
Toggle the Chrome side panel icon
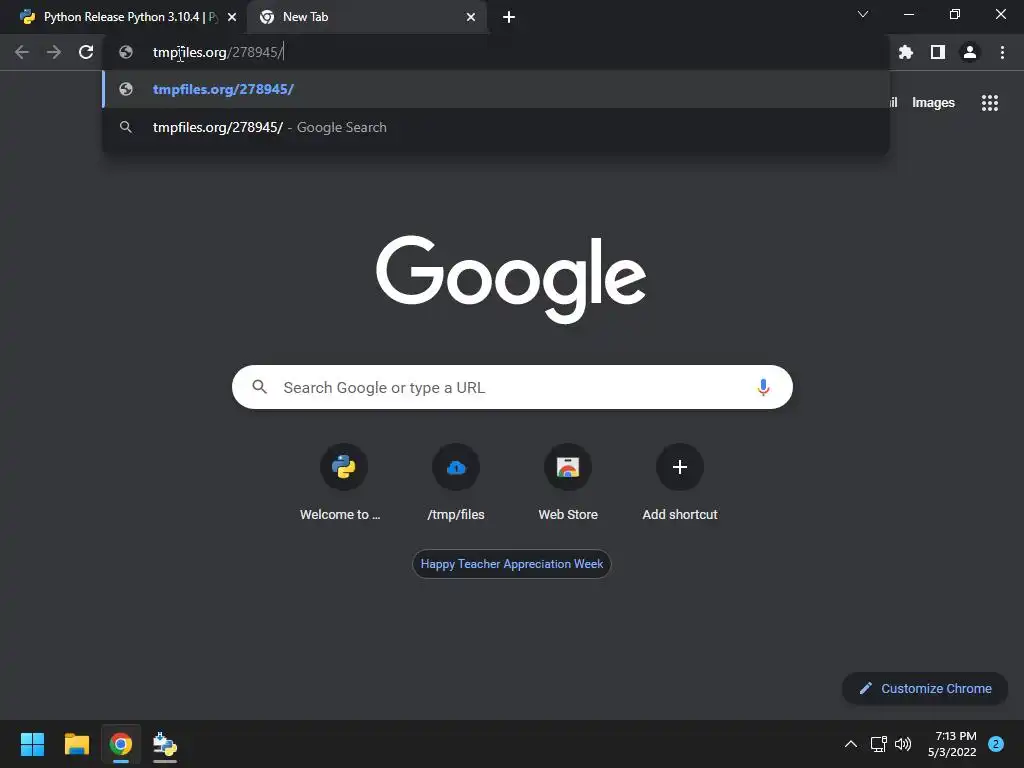pos(938,52)
